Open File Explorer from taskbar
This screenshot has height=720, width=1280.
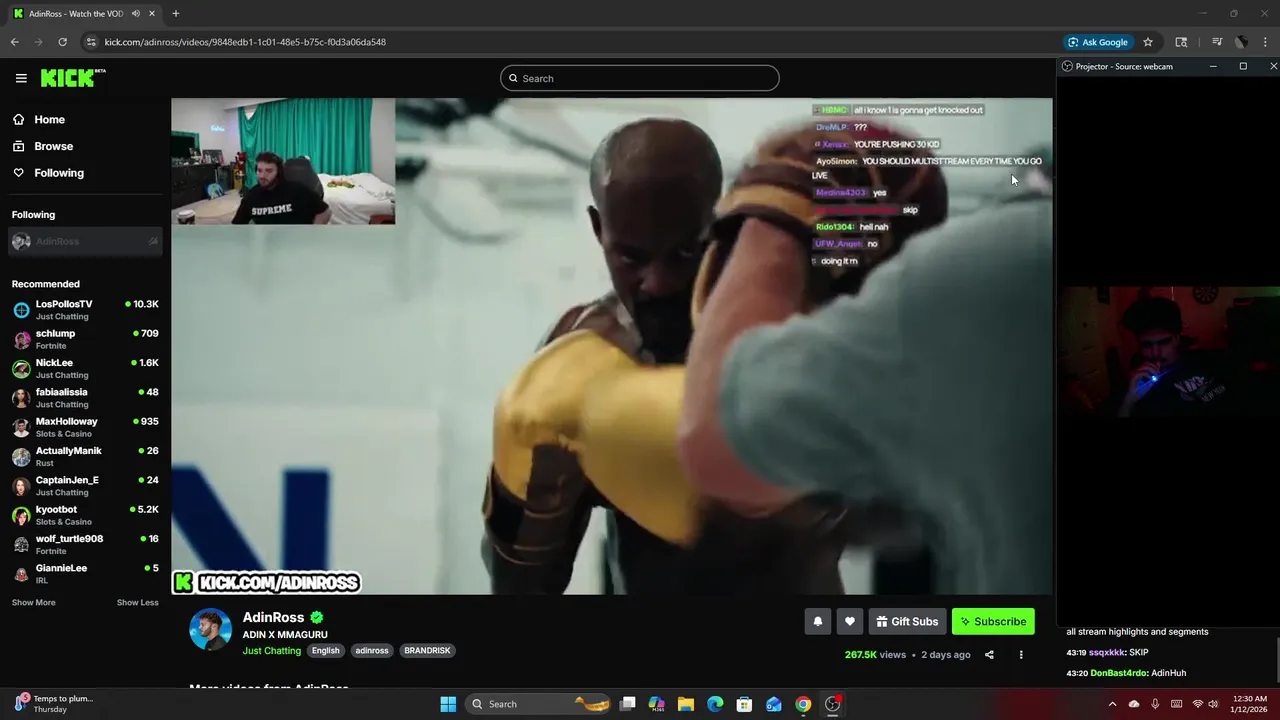pos(686,704)
